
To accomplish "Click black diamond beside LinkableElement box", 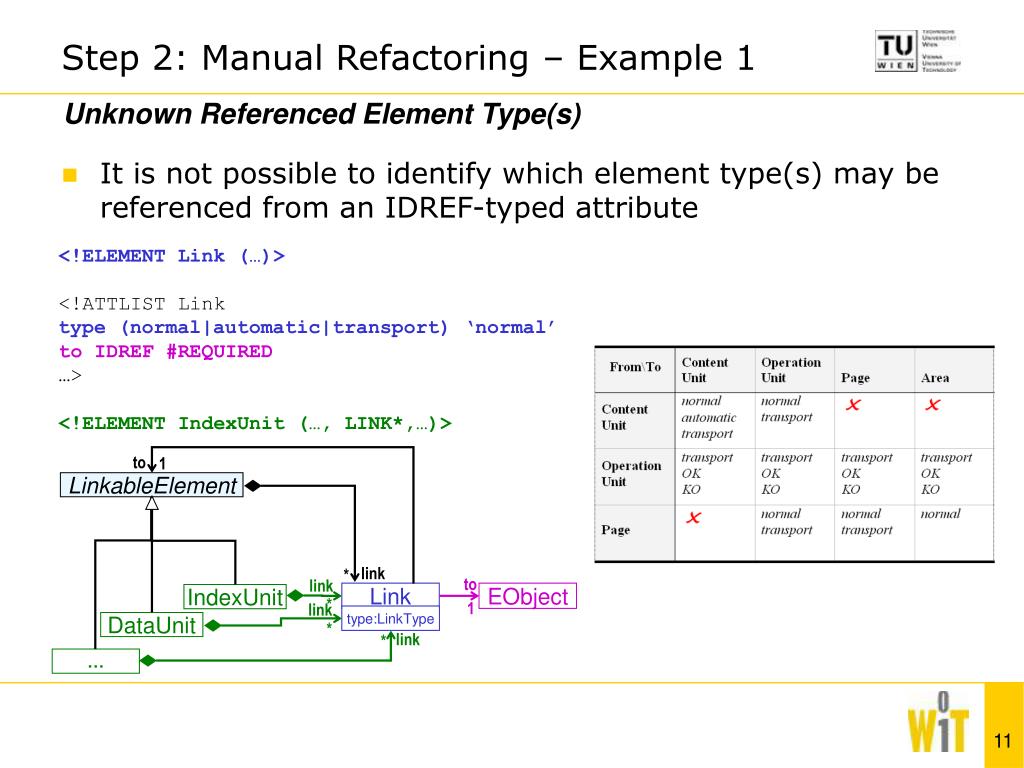I will click(x=253, y=486).
